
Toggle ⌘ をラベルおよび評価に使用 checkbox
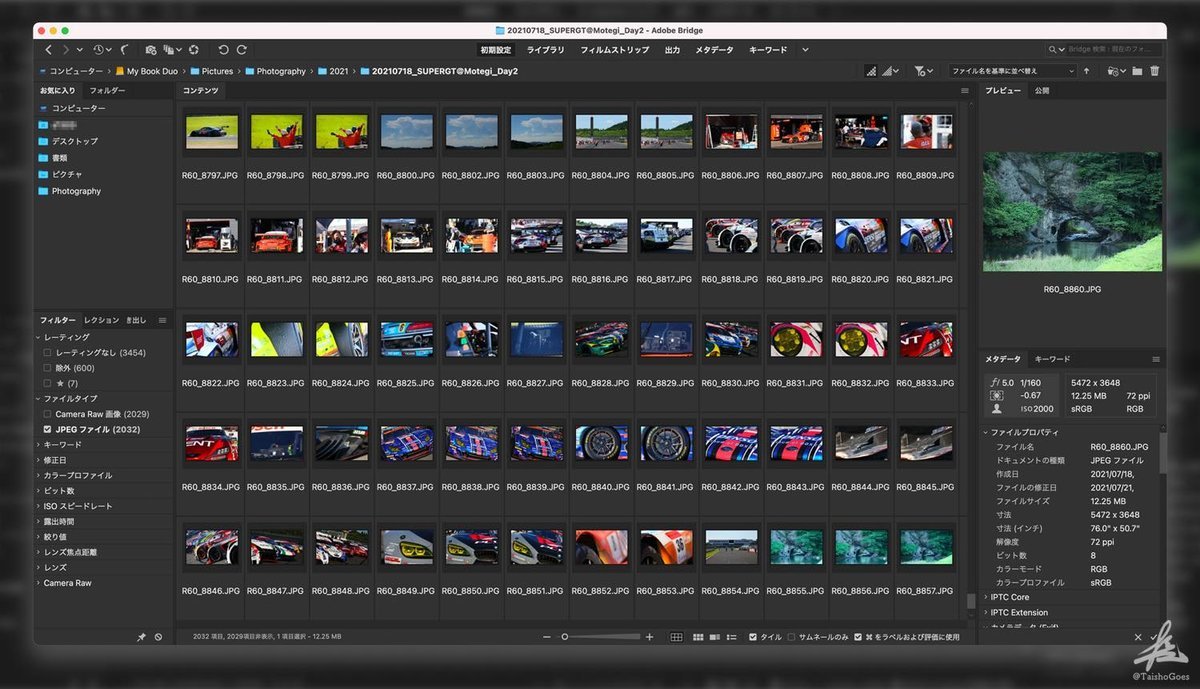pyautogui.click(x=858, y=637)
